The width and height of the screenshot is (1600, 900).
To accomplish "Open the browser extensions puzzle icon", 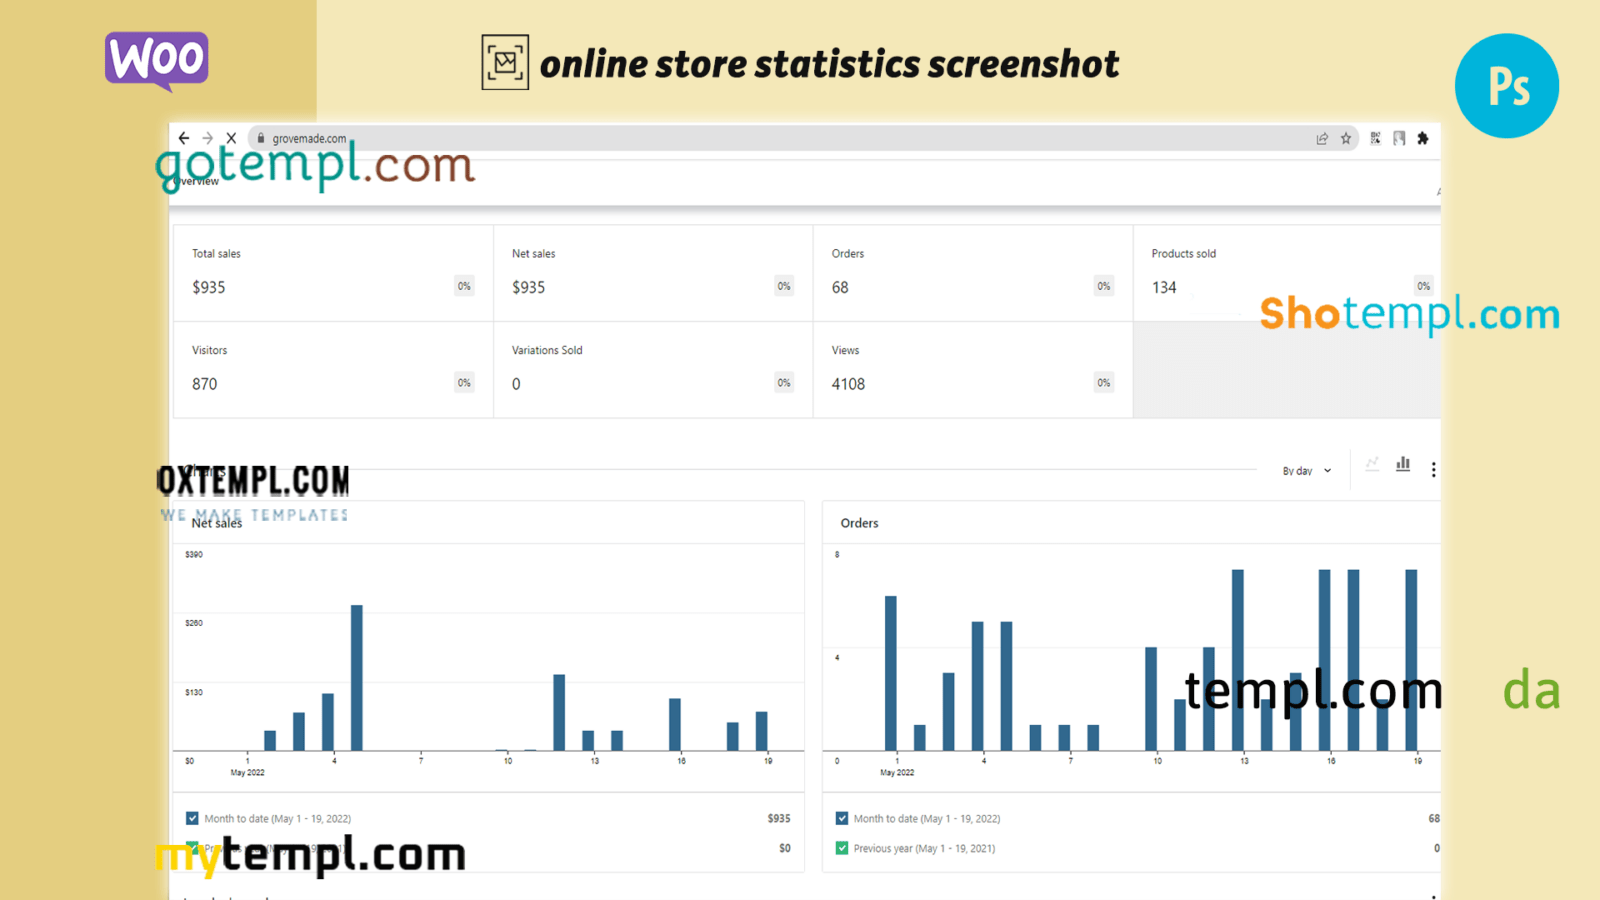I will tap(1423, 138).
